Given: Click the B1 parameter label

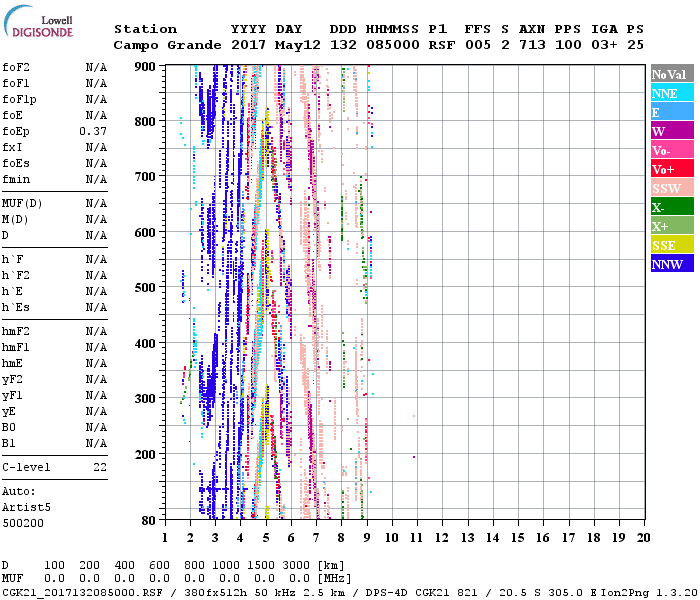Looking at the screenshot, I should tap(8, 443).
